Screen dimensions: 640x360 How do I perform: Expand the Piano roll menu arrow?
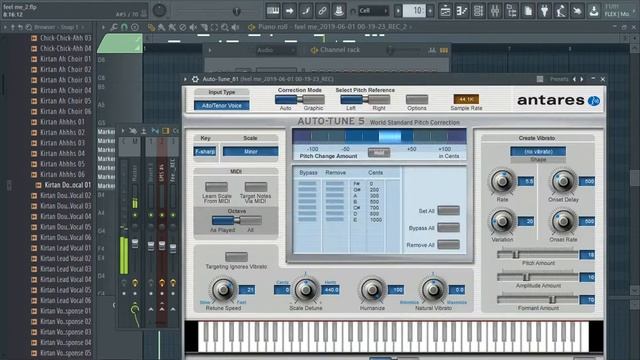[x=103, y=27]
